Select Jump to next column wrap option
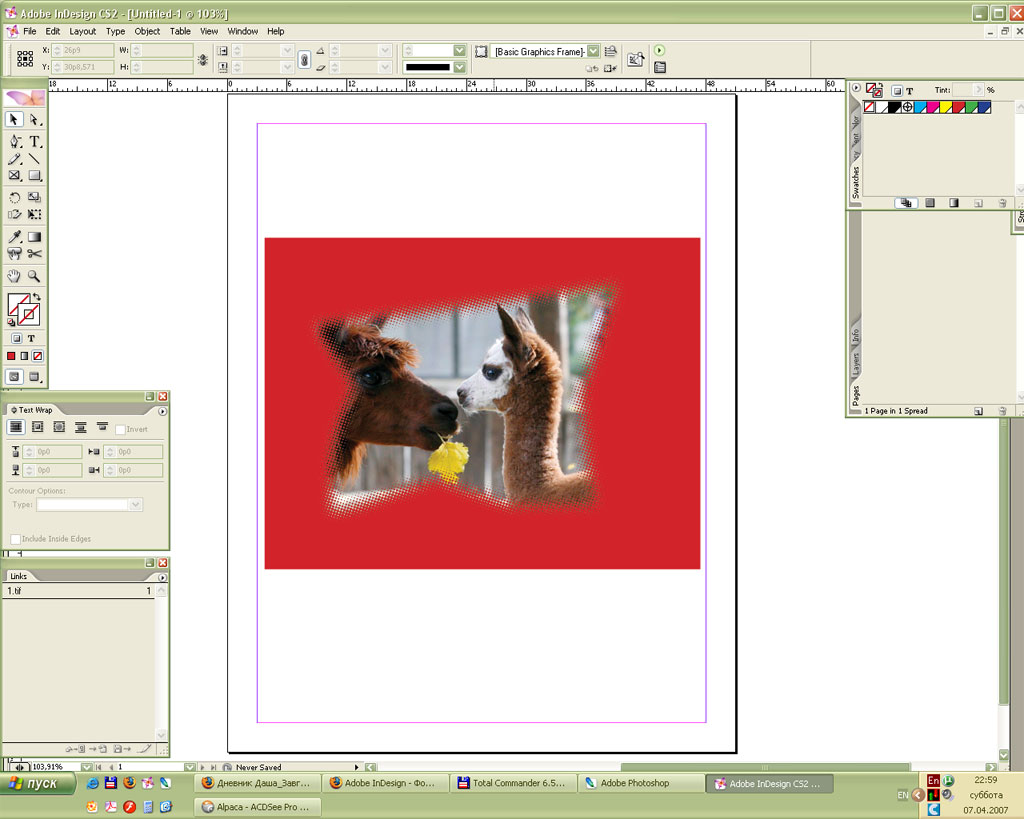 pyautogui.click(x=102, y=427)
